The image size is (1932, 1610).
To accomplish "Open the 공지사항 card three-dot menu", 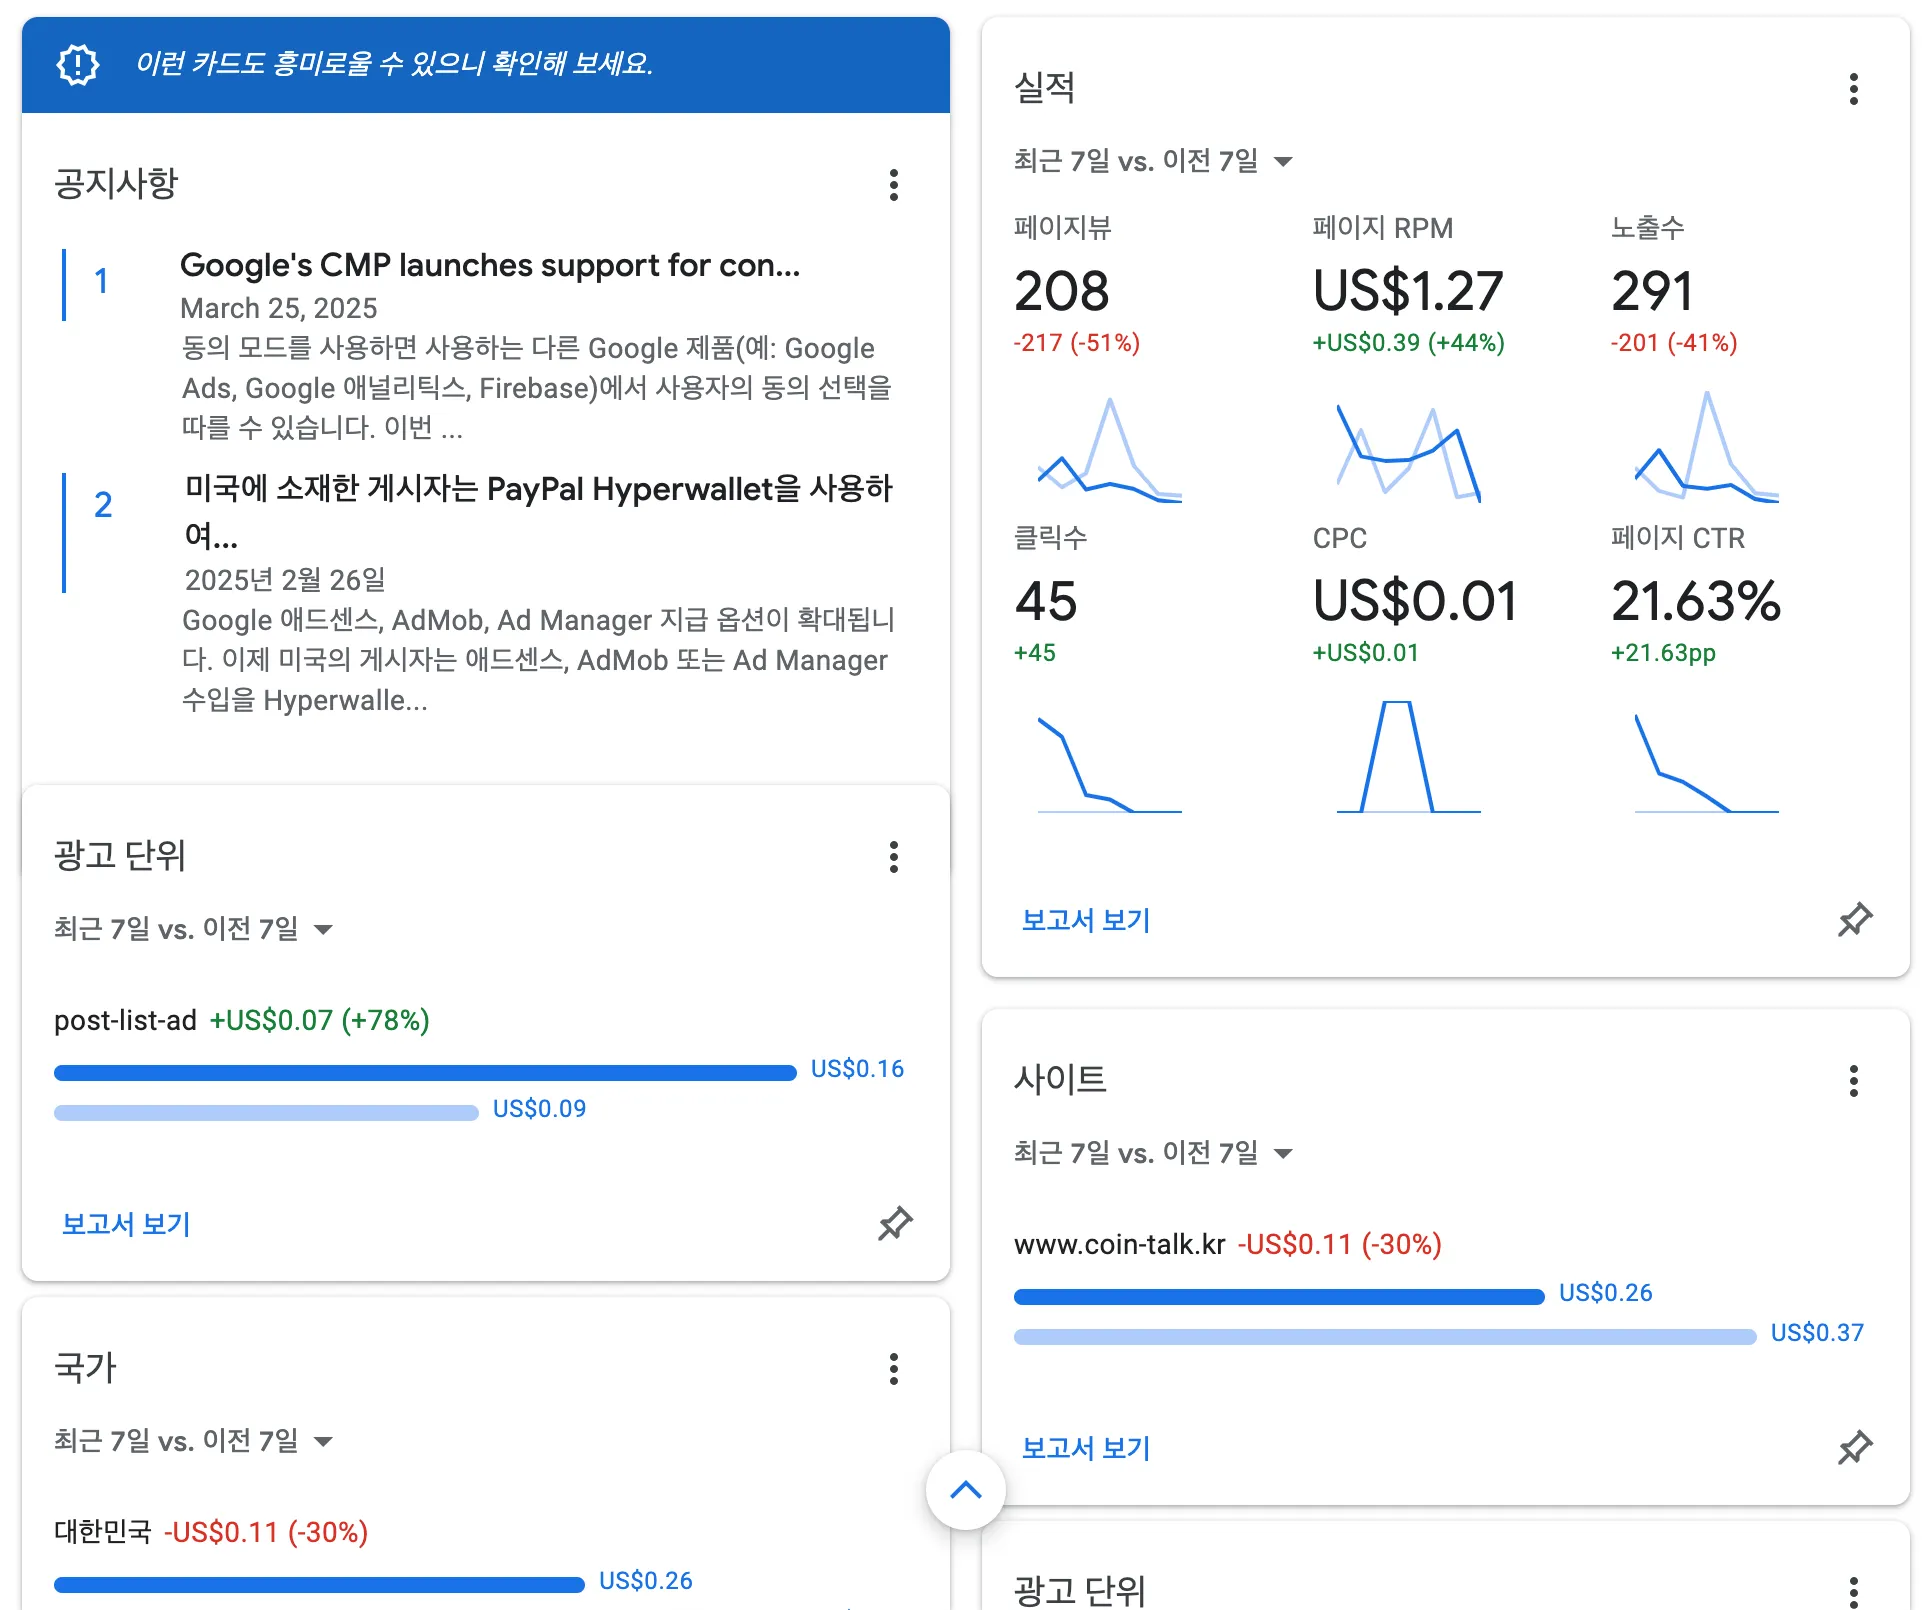I will [x=894, y=185].
